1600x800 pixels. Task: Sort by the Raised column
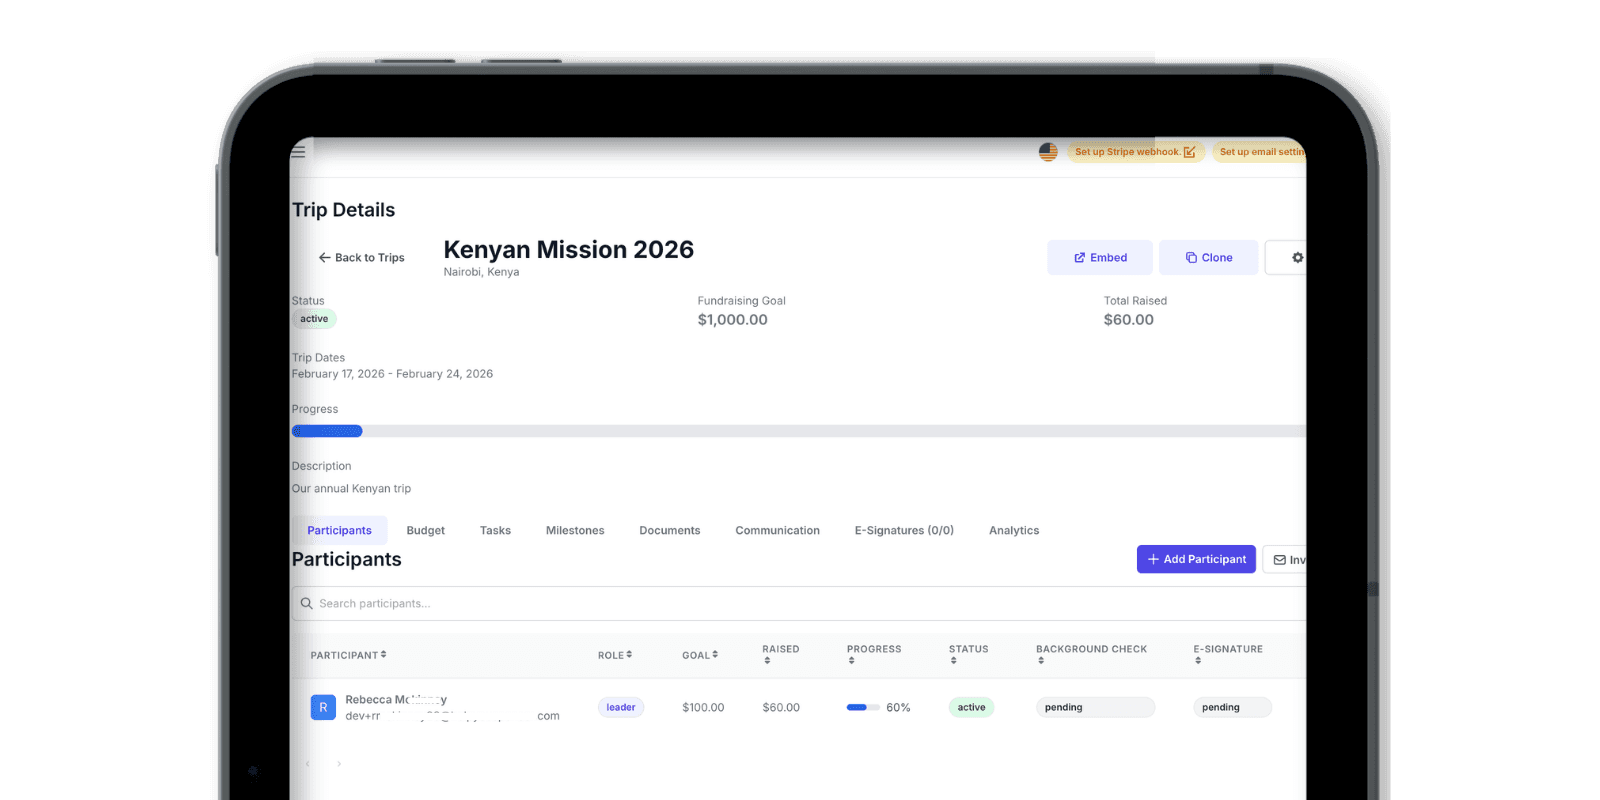coord(781,654)
